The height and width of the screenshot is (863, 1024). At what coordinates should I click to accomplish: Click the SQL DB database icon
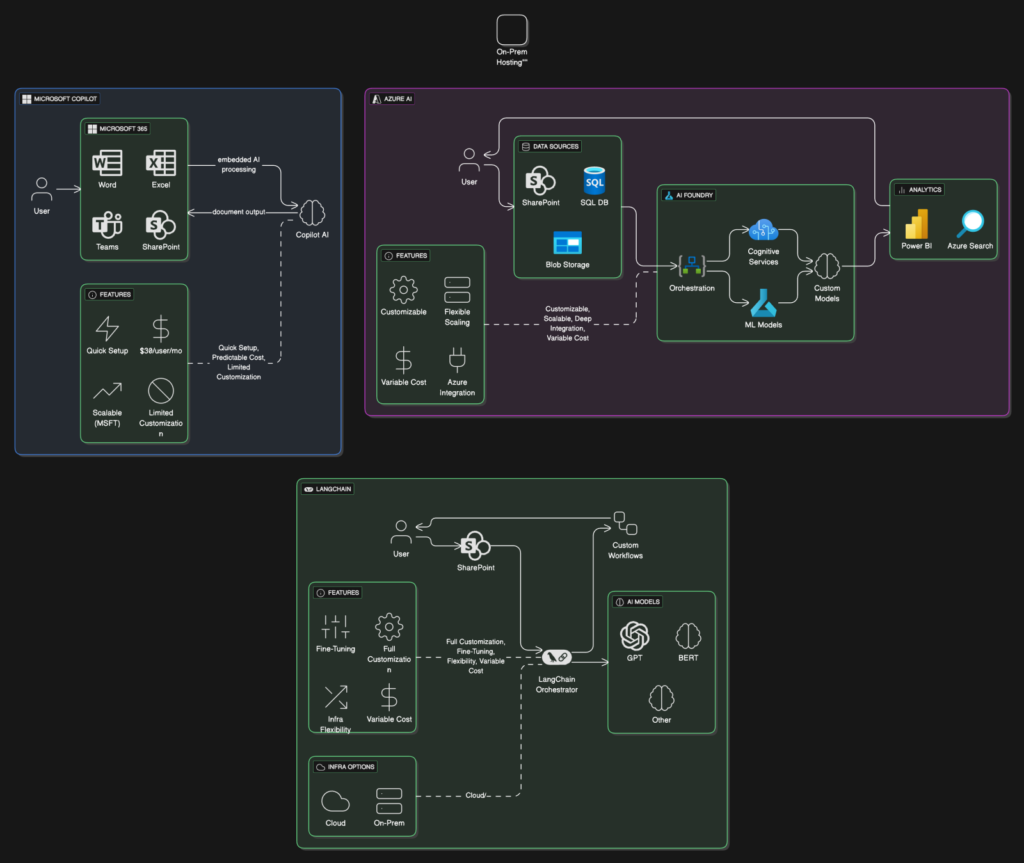tap(595, 182)
